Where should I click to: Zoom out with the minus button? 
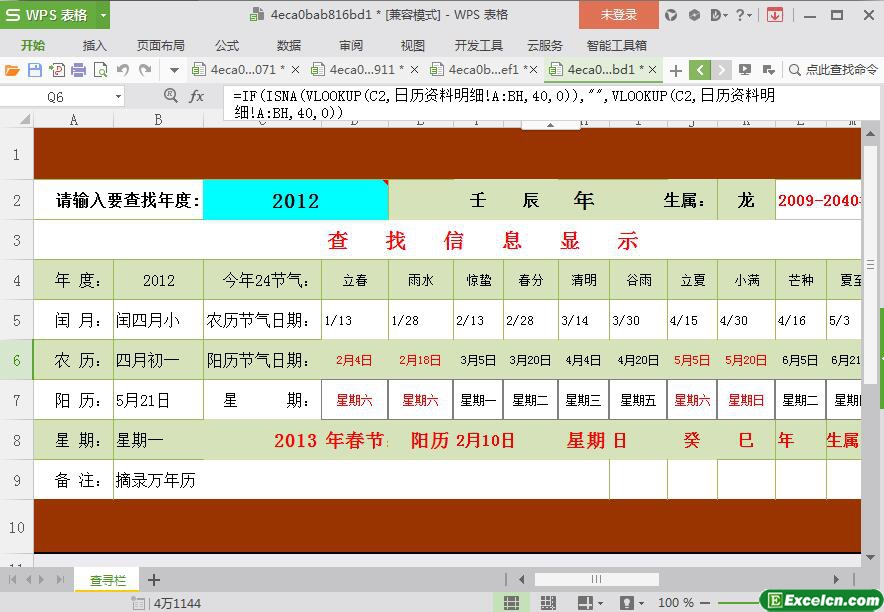[705, 603]
